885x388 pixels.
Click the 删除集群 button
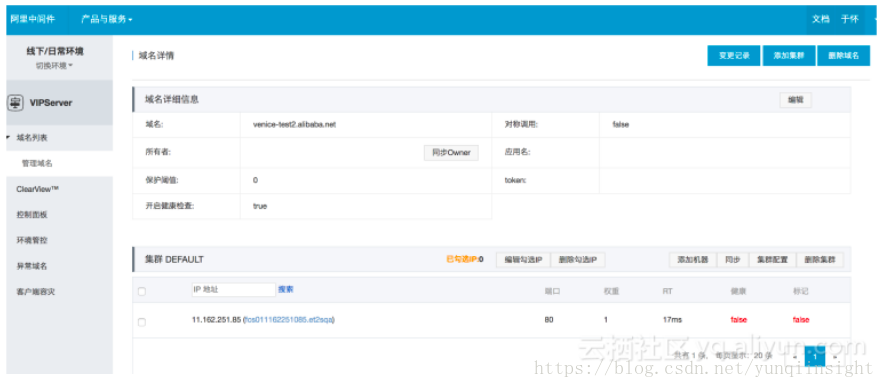820,260
